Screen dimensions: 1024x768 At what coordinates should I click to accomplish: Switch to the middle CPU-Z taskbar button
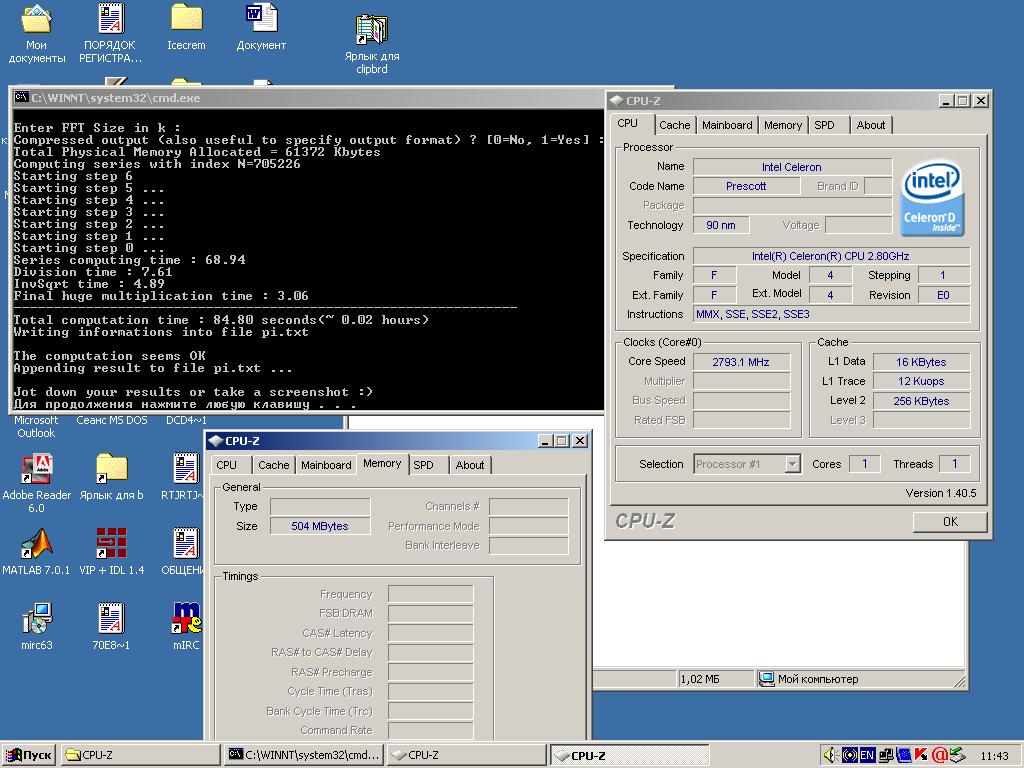pyautogui.click(x=466, y=756)
